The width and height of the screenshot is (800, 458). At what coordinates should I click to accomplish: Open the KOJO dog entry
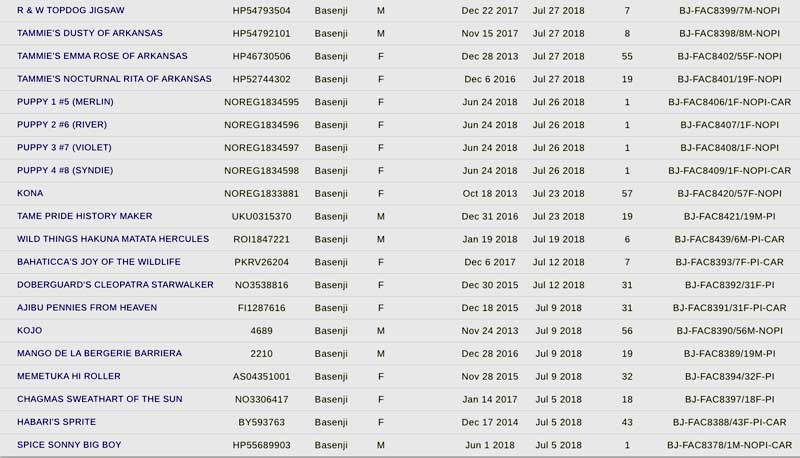point(30,330)
